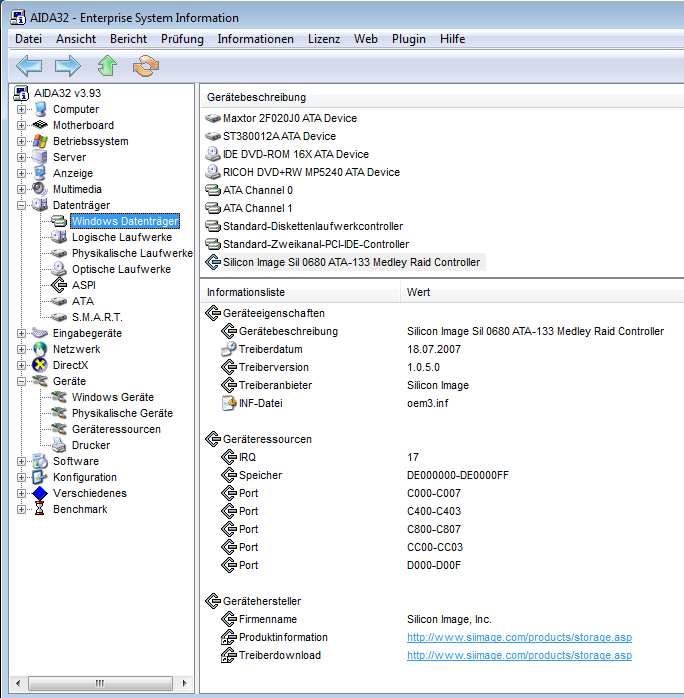684x698 pixels.
Task: Click the green up arrow toolbar icon
Action: point(107,66)
